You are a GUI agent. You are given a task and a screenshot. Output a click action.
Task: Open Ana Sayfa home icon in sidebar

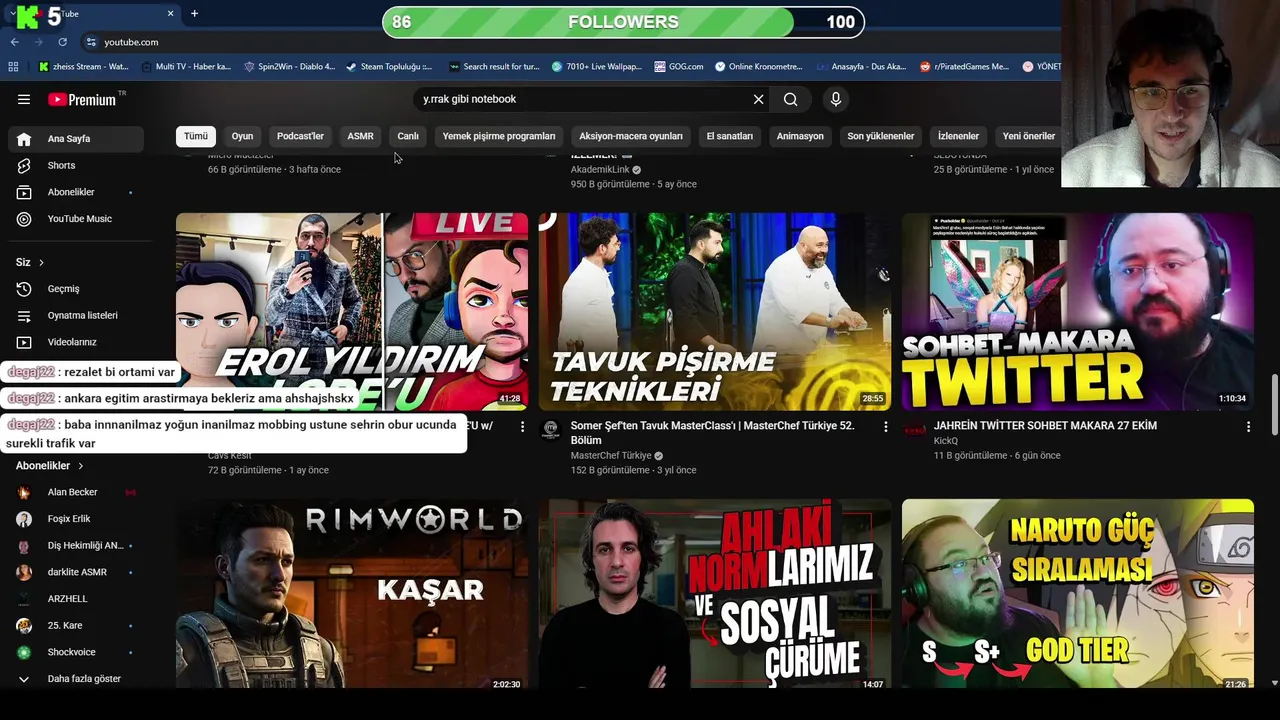point(24,139)
